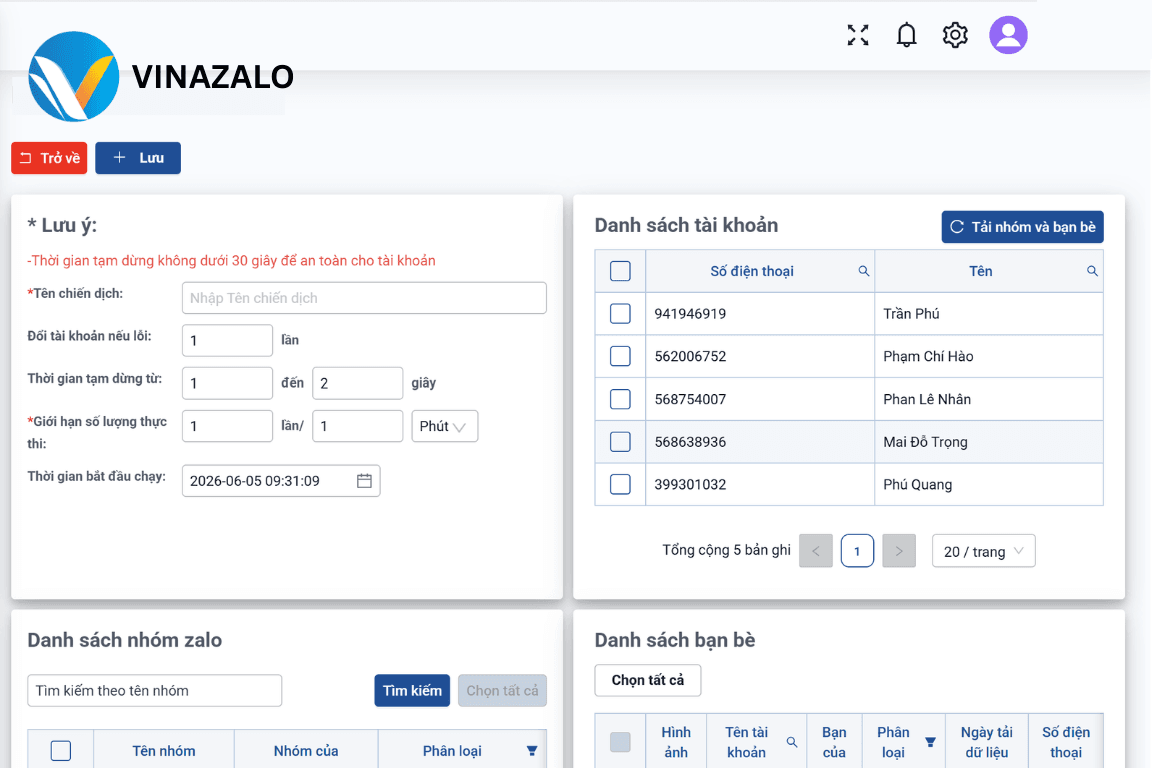Click Chọn tất cả in friends list
1152x768 pixels.
point(647,681)
